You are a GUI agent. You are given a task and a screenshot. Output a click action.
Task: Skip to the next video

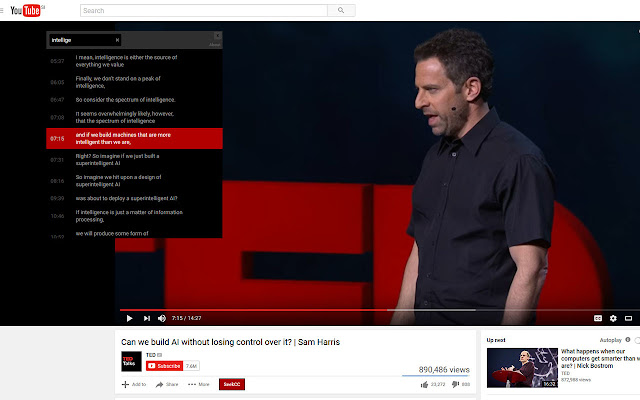click(147, 318)
